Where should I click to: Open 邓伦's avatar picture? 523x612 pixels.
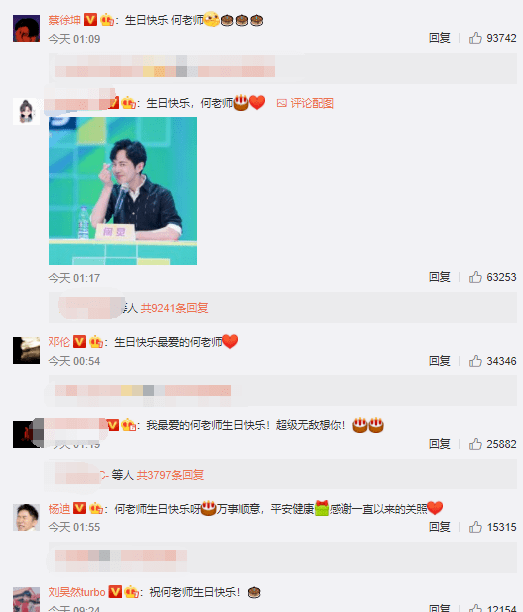[x=27, y=350]
